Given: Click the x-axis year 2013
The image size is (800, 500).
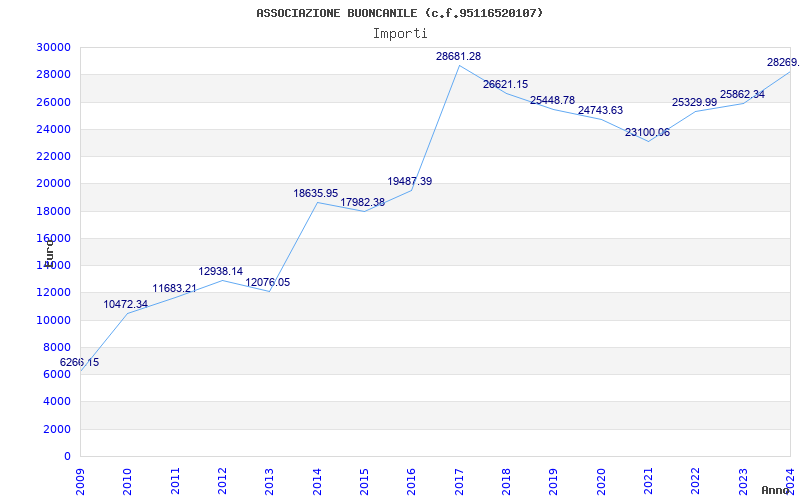Looking at the screenshot, I should [x=269, y=481].
